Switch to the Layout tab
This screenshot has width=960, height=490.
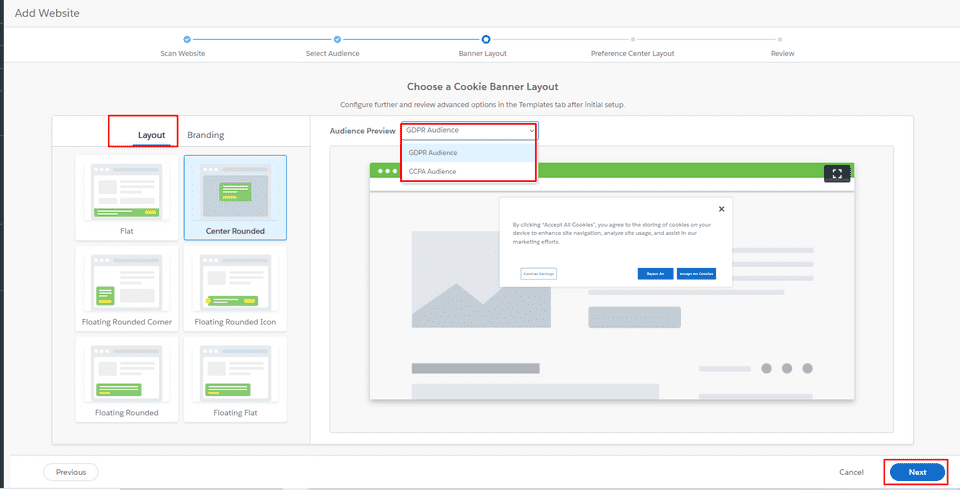[x=152, y=135]
